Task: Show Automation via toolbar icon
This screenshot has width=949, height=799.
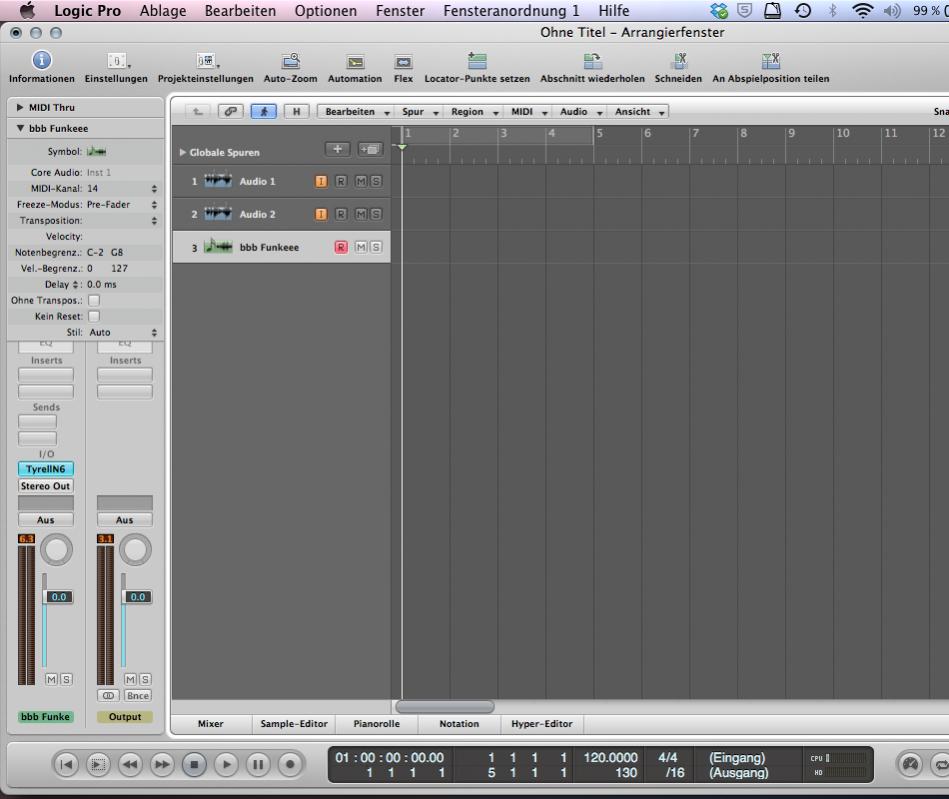Action: (x=355, y=62)
